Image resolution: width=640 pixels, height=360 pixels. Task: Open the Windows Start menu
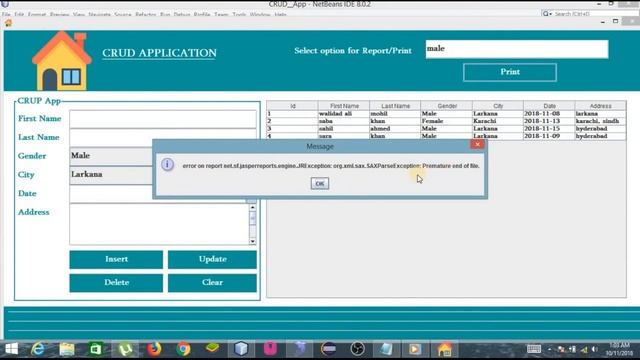coord(11,349)
